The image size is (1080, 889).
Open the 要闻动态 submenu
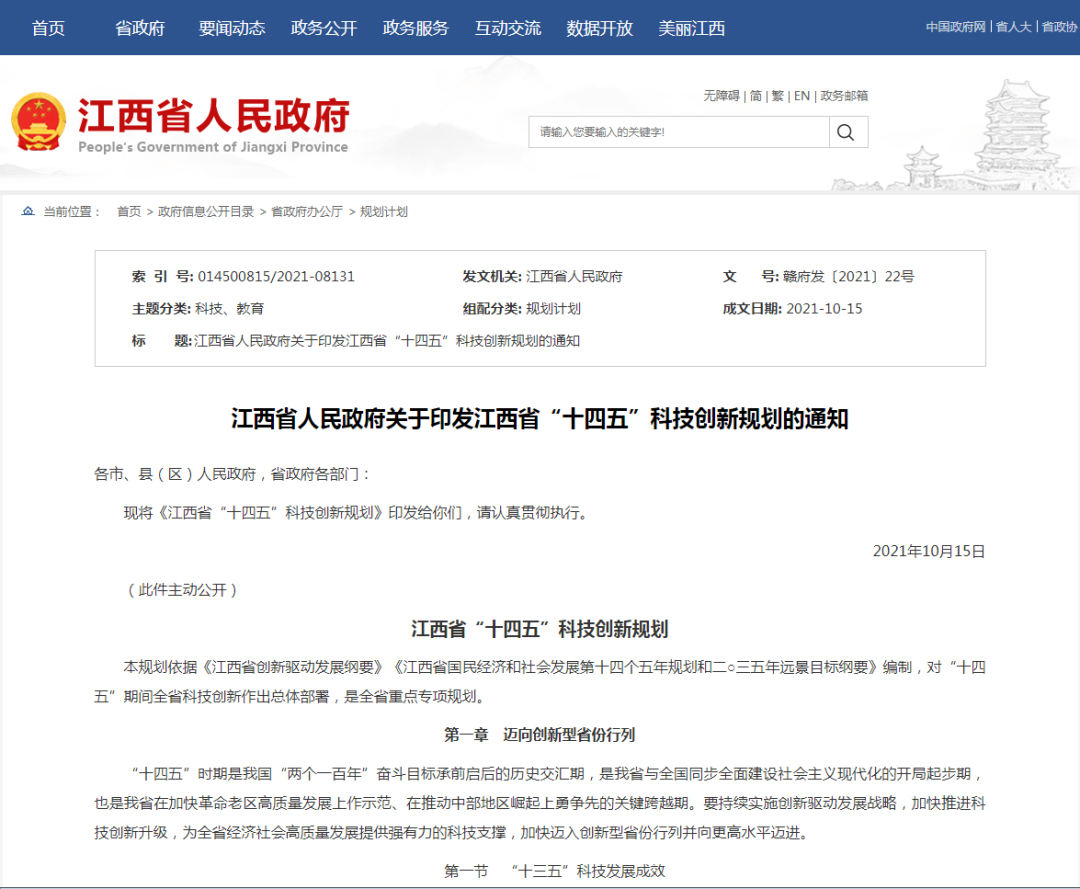point(232,28)
